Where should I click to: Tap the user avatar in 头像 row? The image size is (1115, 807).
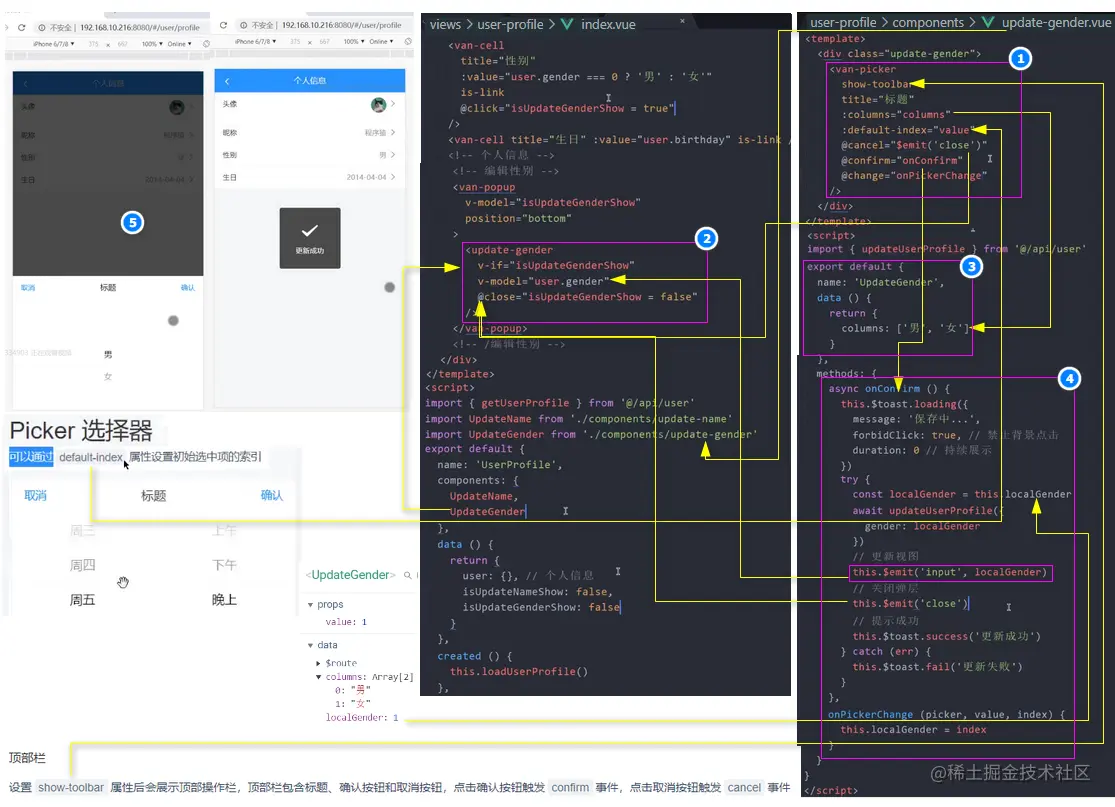[378, 105]
